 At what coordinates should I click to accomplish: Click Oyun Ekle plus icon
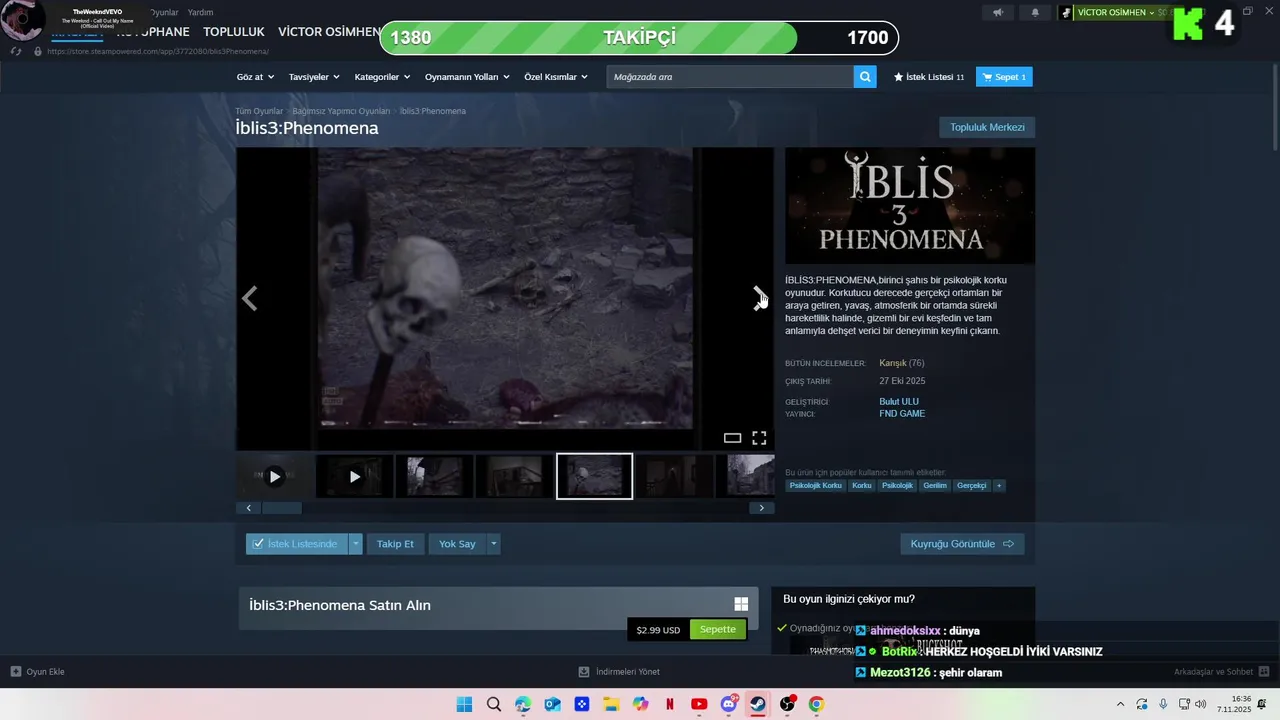(x=16, y=672)
